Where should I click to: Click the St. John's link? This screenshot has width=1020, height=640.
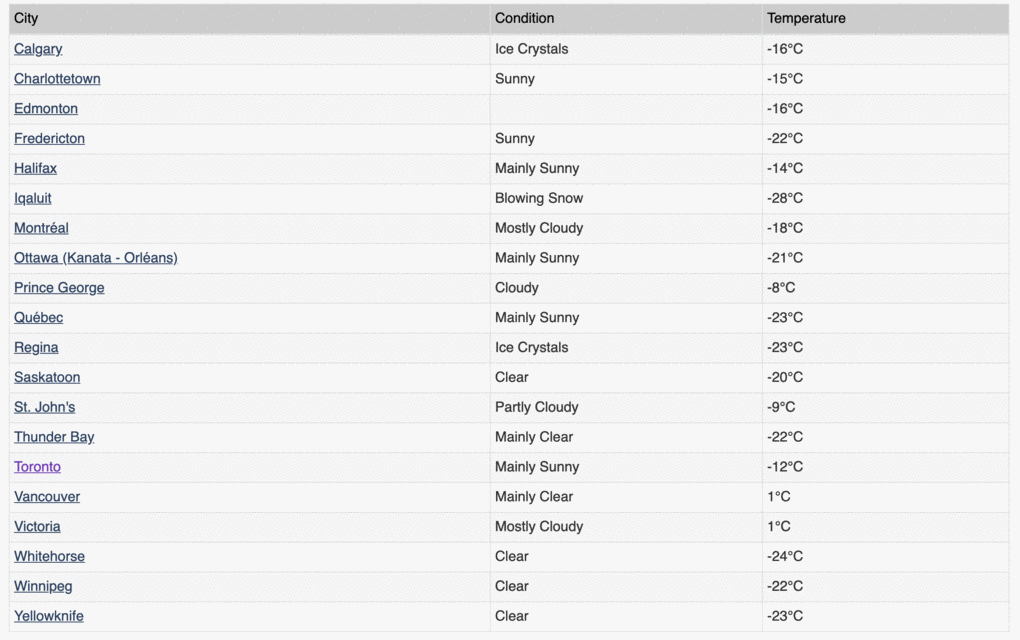[45, 407]
